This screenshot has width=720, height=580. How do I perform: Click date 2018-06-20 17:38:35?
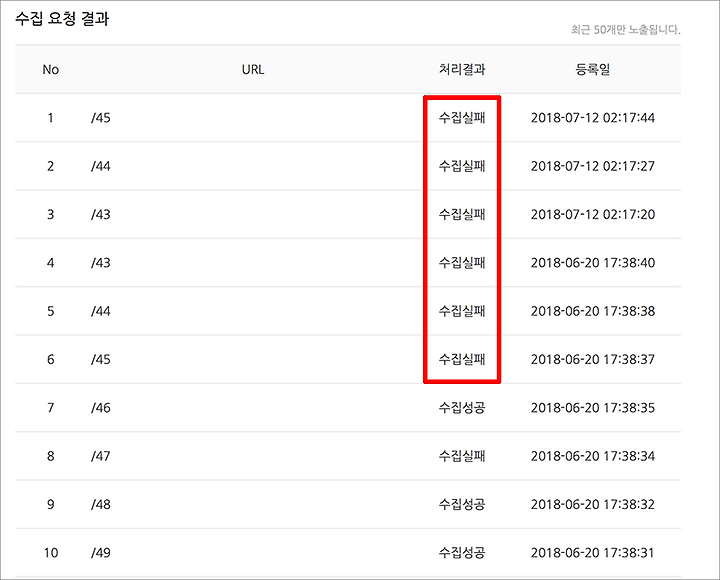coord(593,408)
